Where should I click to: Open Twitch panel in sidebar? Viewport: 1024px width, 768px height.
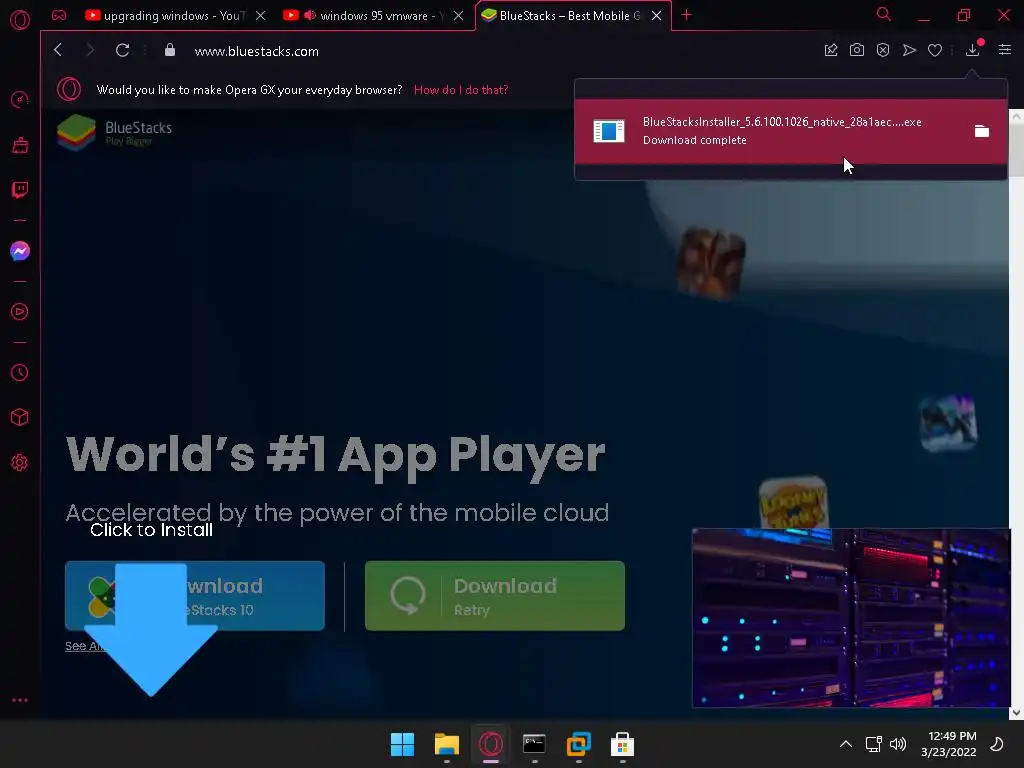(x=20, y=190)
